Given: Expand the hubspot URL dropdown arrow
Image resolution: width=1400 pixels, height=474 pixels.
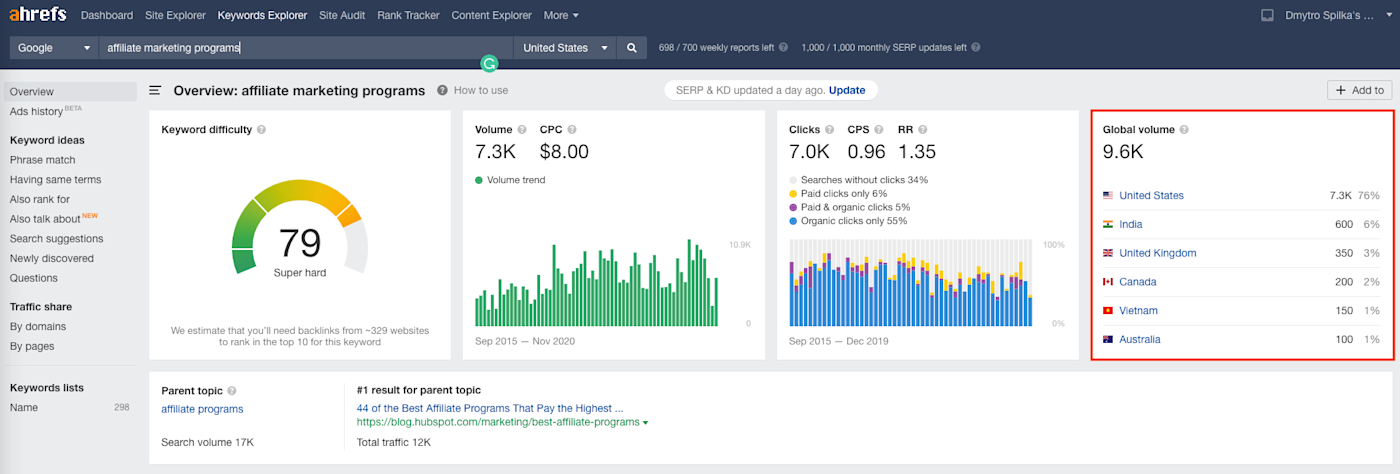Looking at the screenshot, I should coord(645,423).
